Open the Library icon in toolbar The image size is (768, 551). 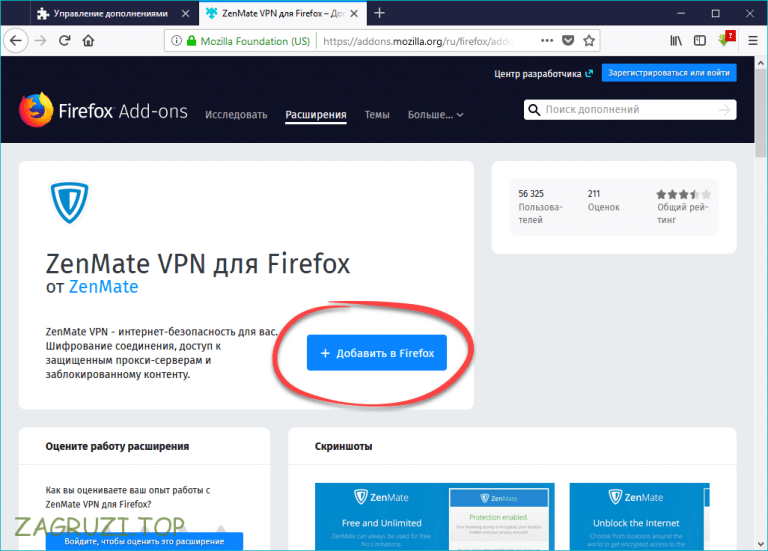coord(676,41)
